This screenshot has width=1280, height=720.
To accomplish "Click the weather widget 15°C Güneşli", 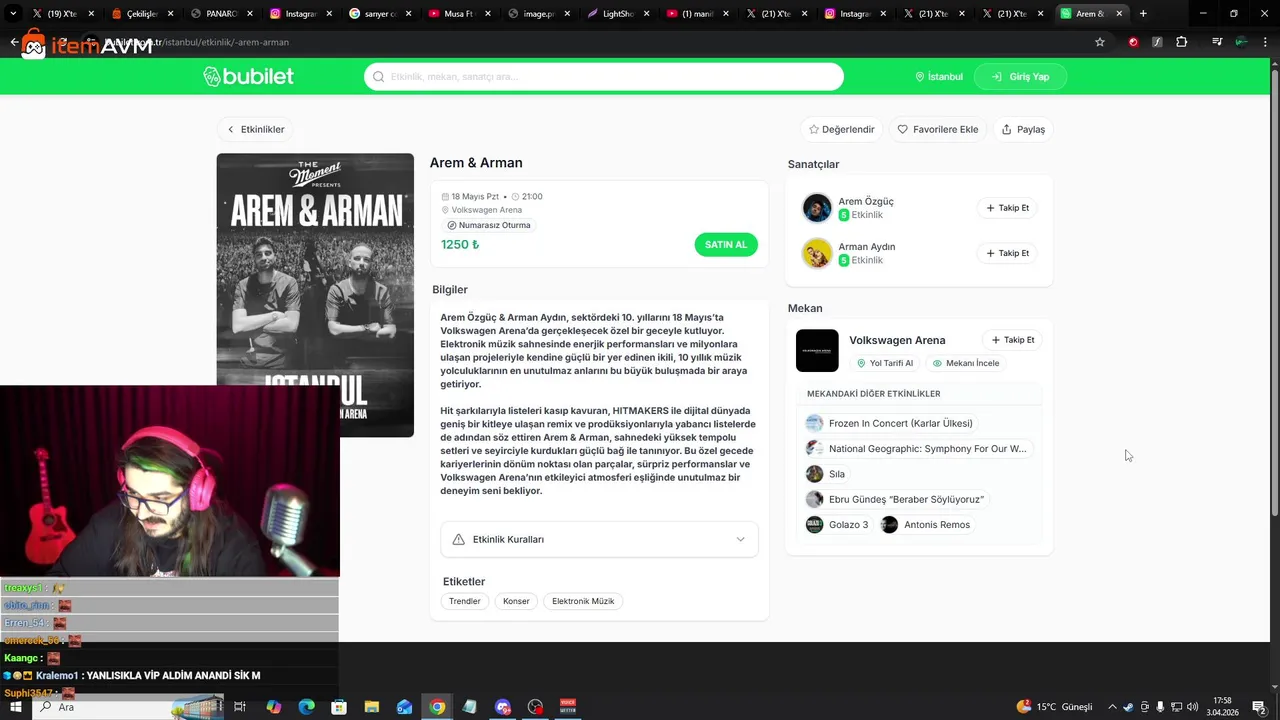I will pos(1055,707).
